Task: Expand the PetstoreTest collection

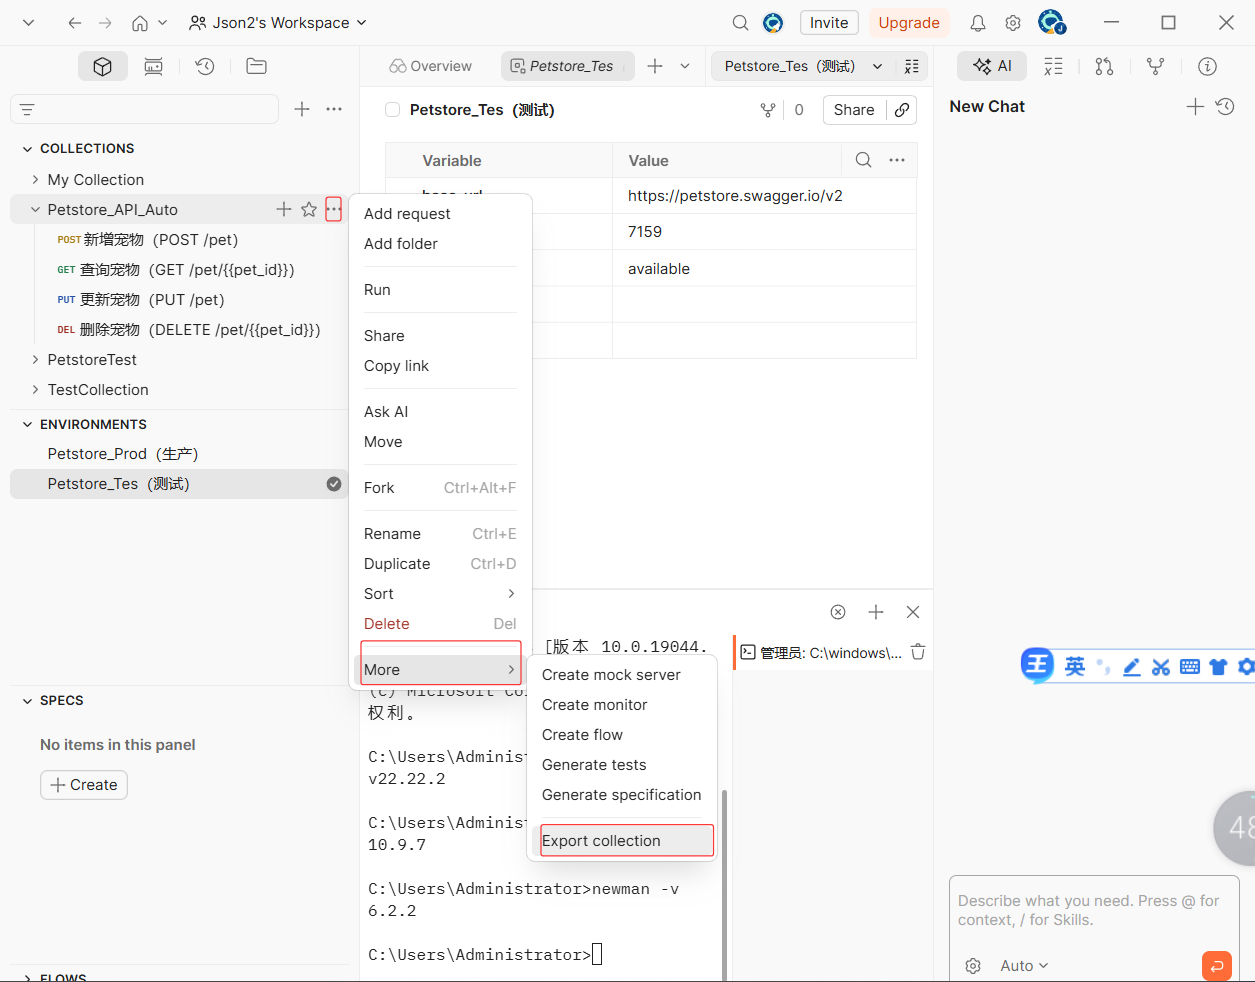Action: 36,360
